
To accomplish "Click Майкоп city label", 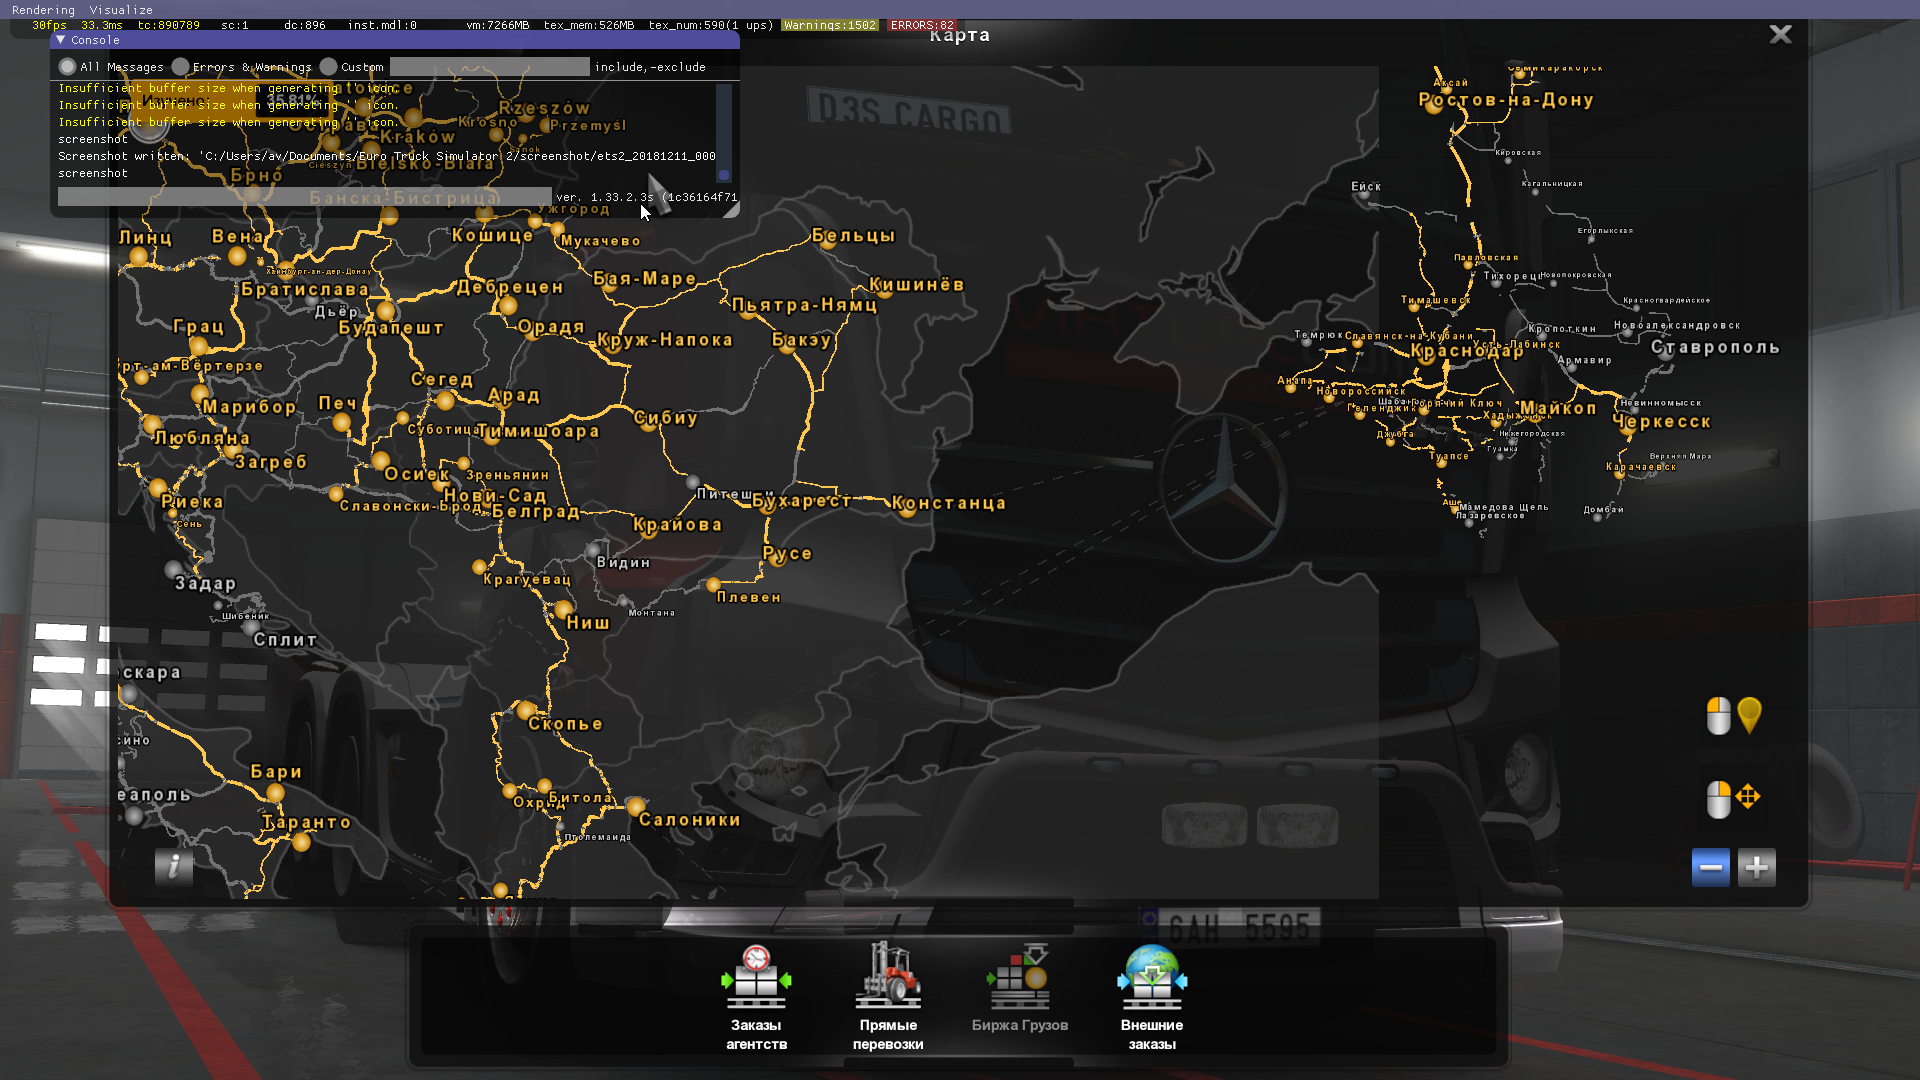I will point(1559,408).
